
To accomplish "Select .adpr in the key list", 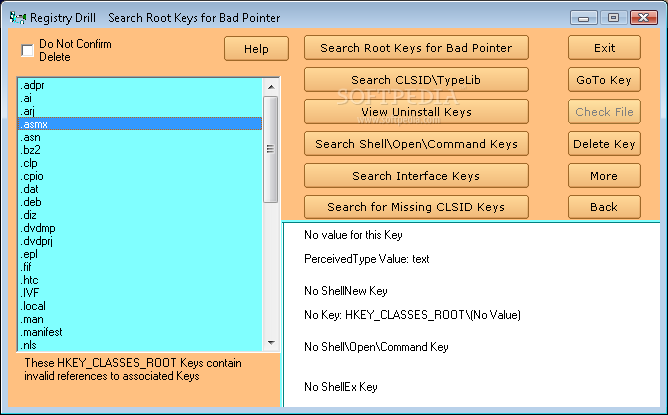I will point(140,85).
